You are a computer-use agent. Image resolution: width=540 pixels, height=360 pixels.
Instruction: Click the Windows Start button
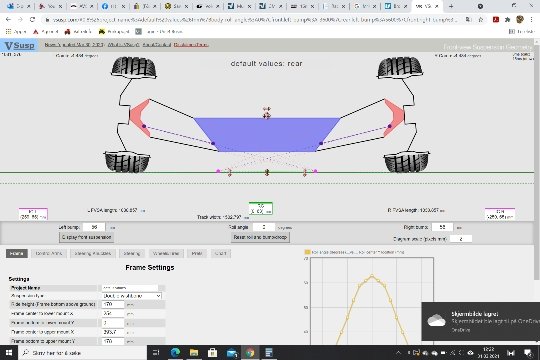point(9,352)
